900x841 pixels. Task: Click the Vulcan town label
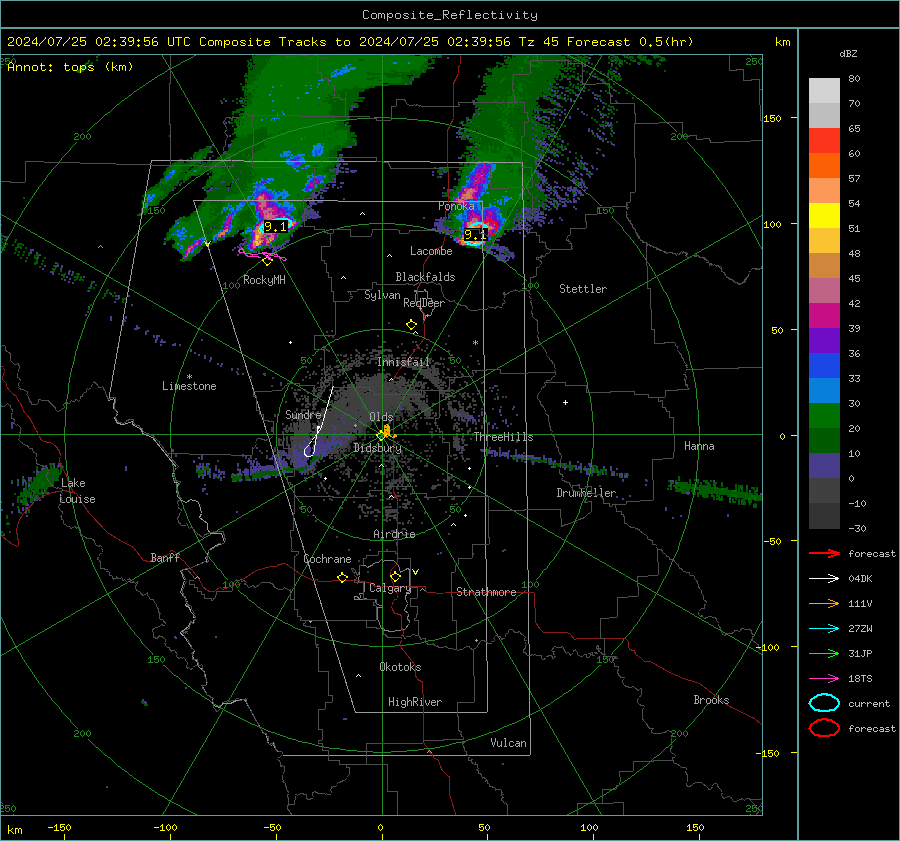[509, 743]
